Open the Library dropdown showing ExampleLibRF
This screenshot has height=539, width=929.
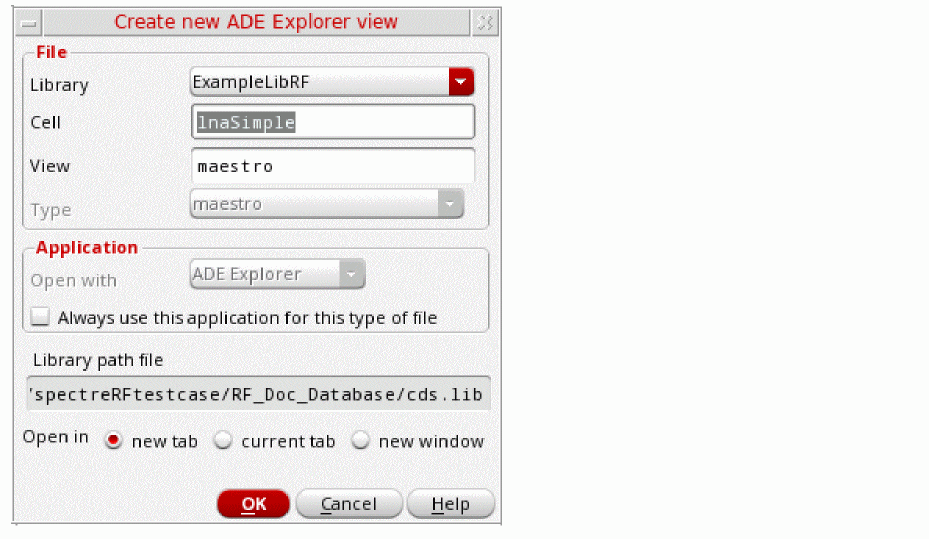(332, 82)
